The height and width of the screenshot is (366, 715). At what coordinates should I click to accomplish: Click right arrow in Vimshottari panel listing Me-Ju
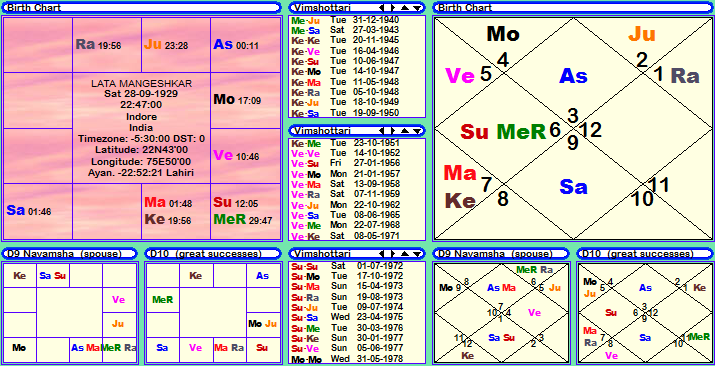tap(392, 8)
